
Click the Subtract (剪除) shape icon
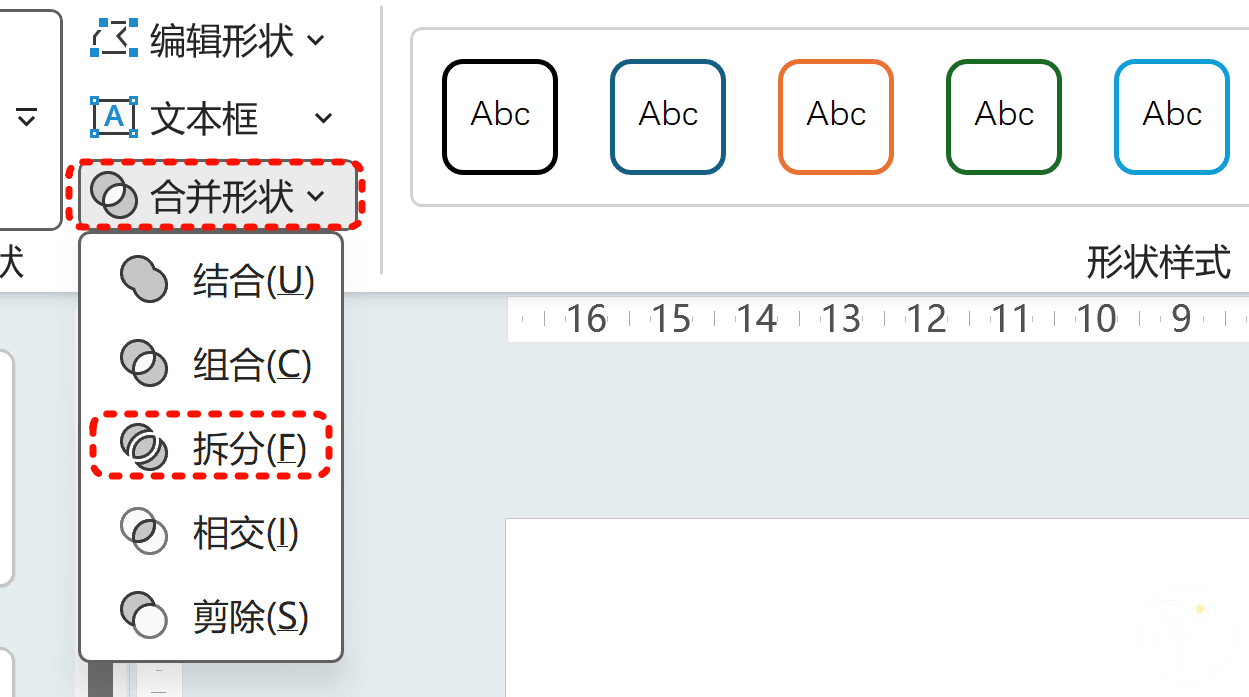pos(143,615)
